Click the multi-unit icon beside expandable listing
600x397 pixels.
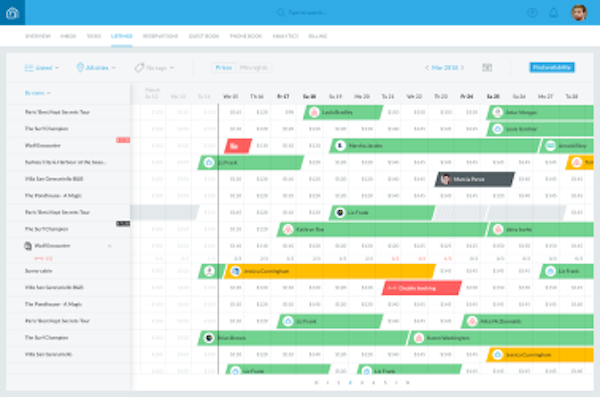28,246
